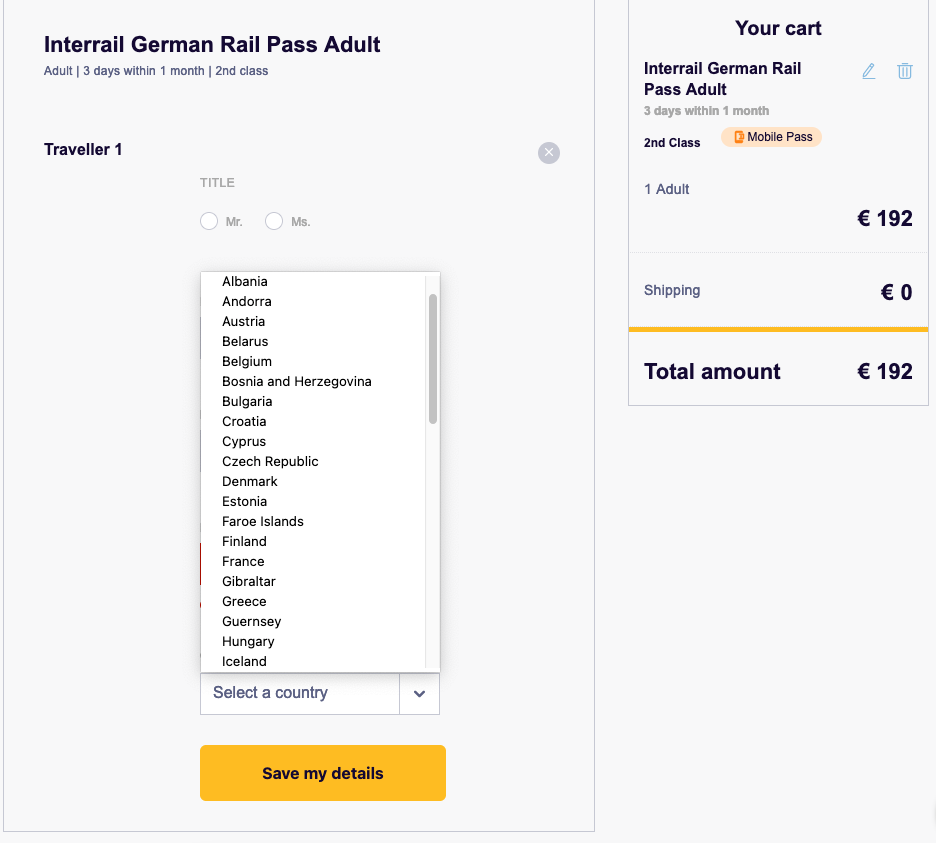936x843 pixels.
Task: Select Iceland at the list bottom
Action: (244, 662)
